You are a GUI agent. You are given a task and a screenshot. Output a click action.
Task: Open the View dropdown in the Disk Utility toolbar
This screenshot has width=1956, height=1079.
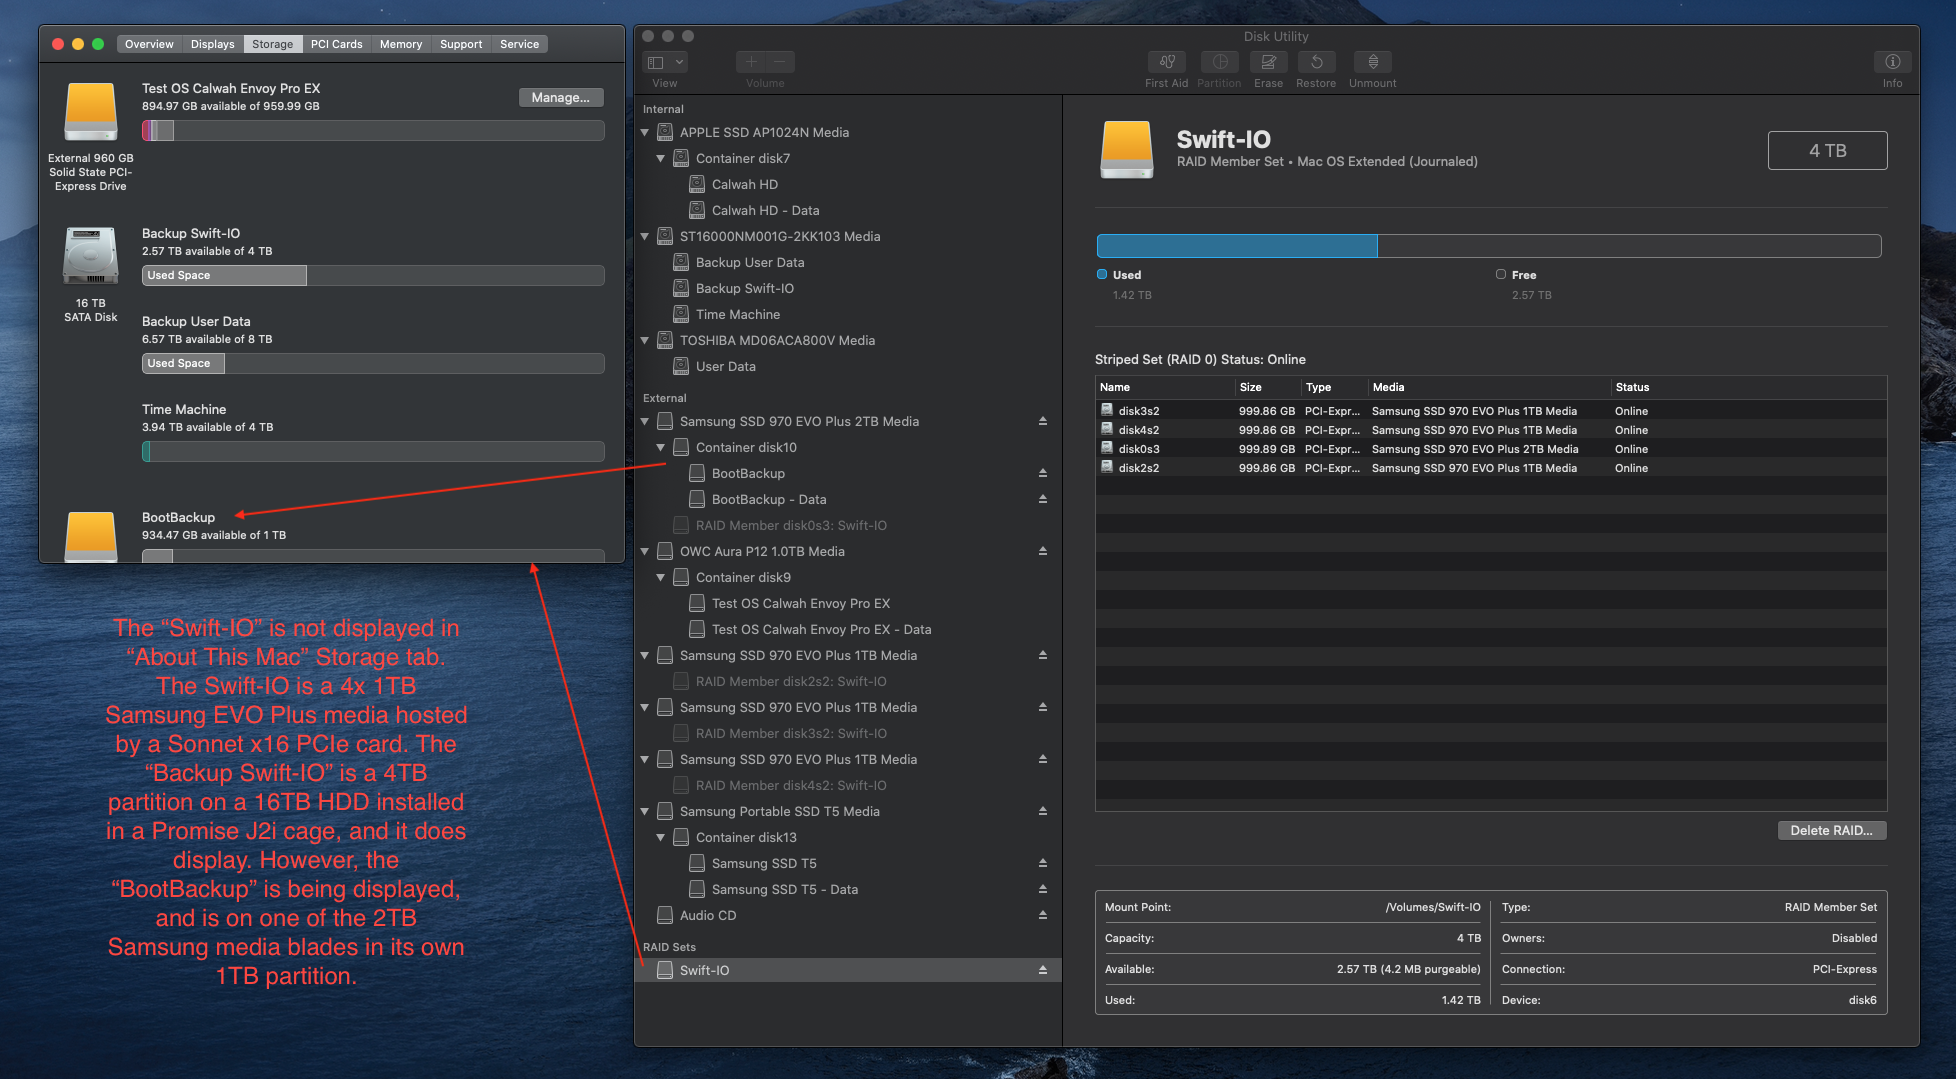point(664,62)
